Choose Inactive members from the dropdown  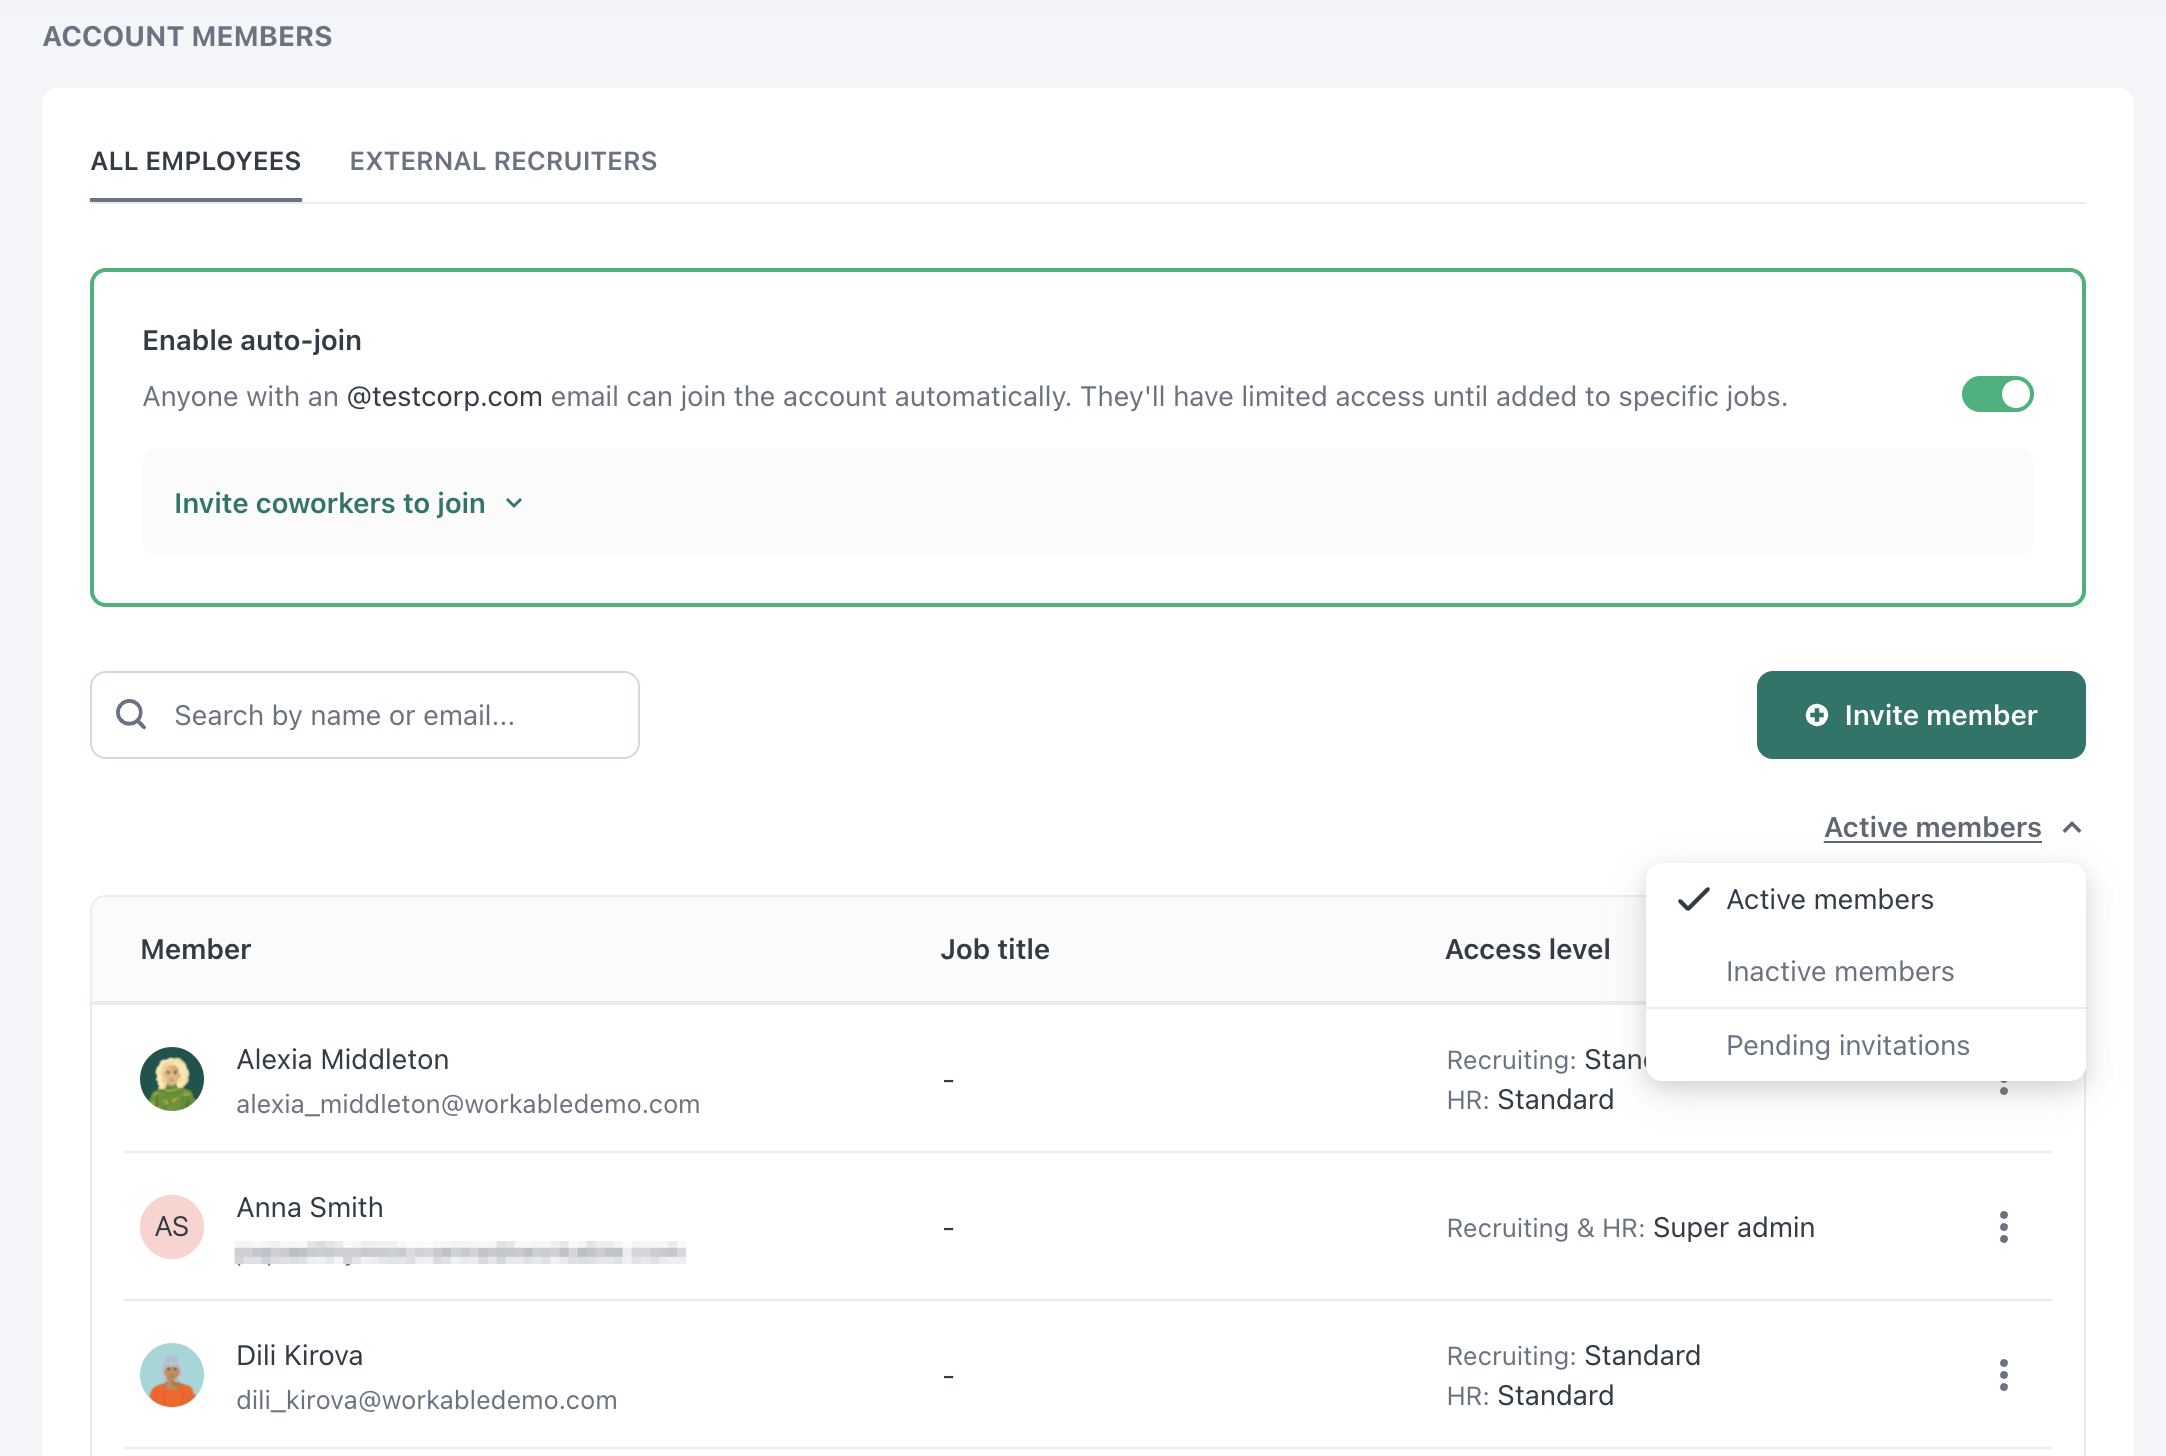click(1839, 971)
